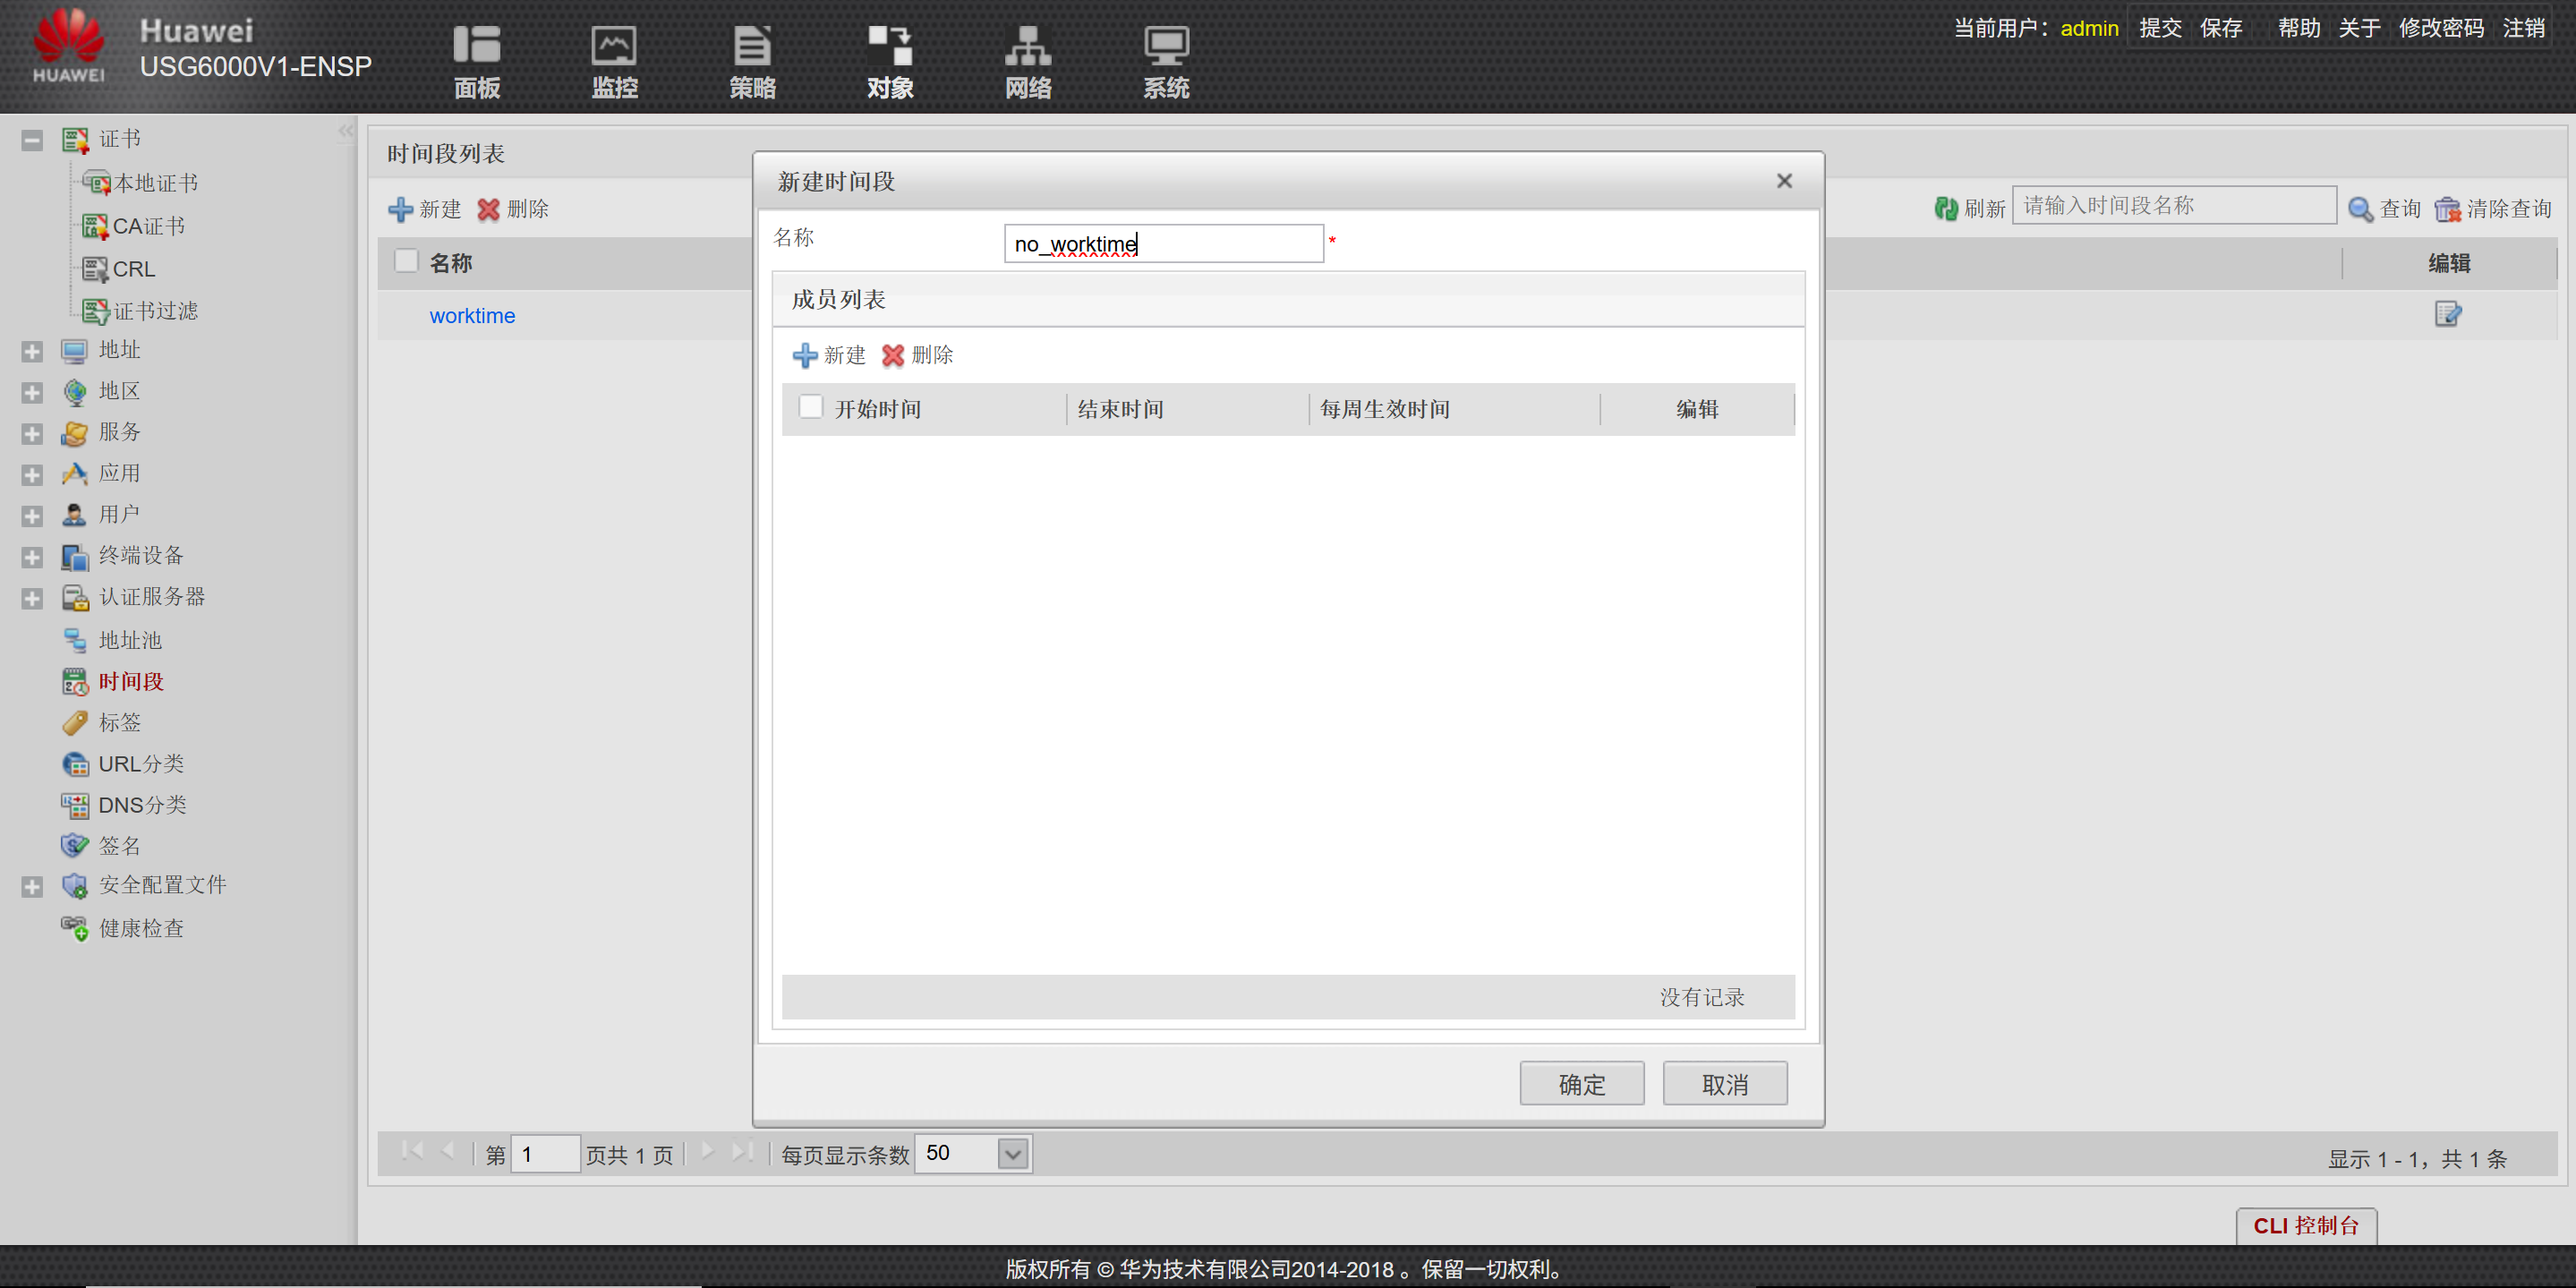Toggle select-all checkbox in time range list
Screen dimensions: 2576x1288
click(x=406, y=262)
